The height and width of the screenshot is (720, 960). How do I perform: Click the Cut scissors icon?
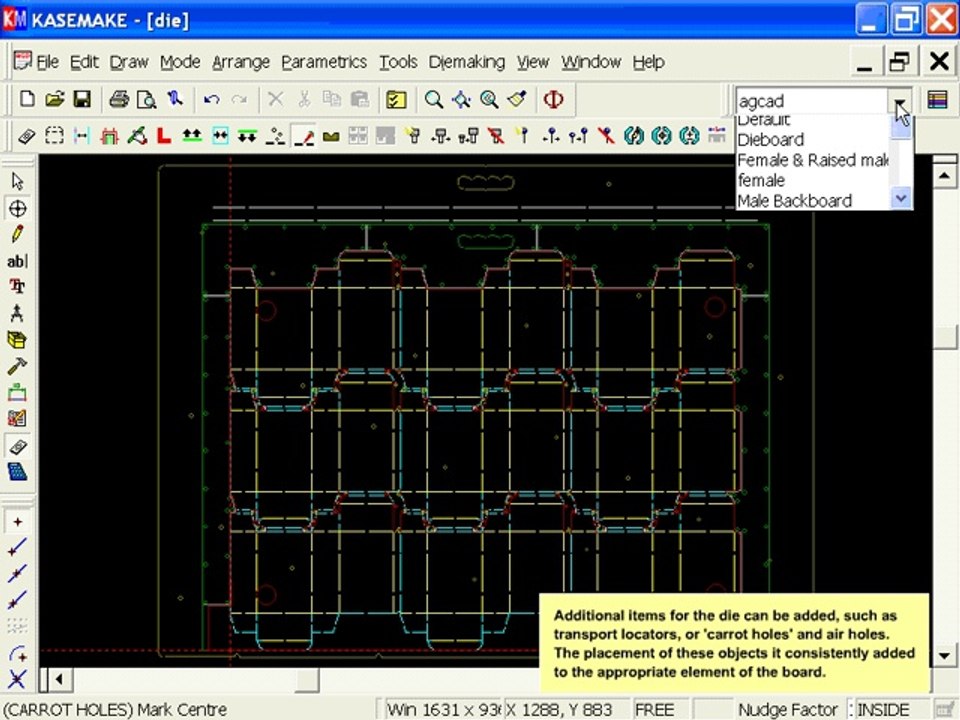click(304, 99)
